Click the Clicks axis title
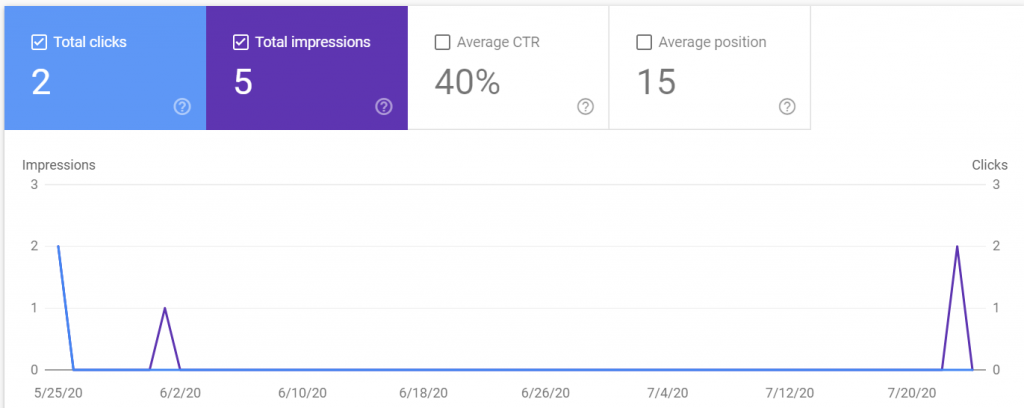 (989, 165)
